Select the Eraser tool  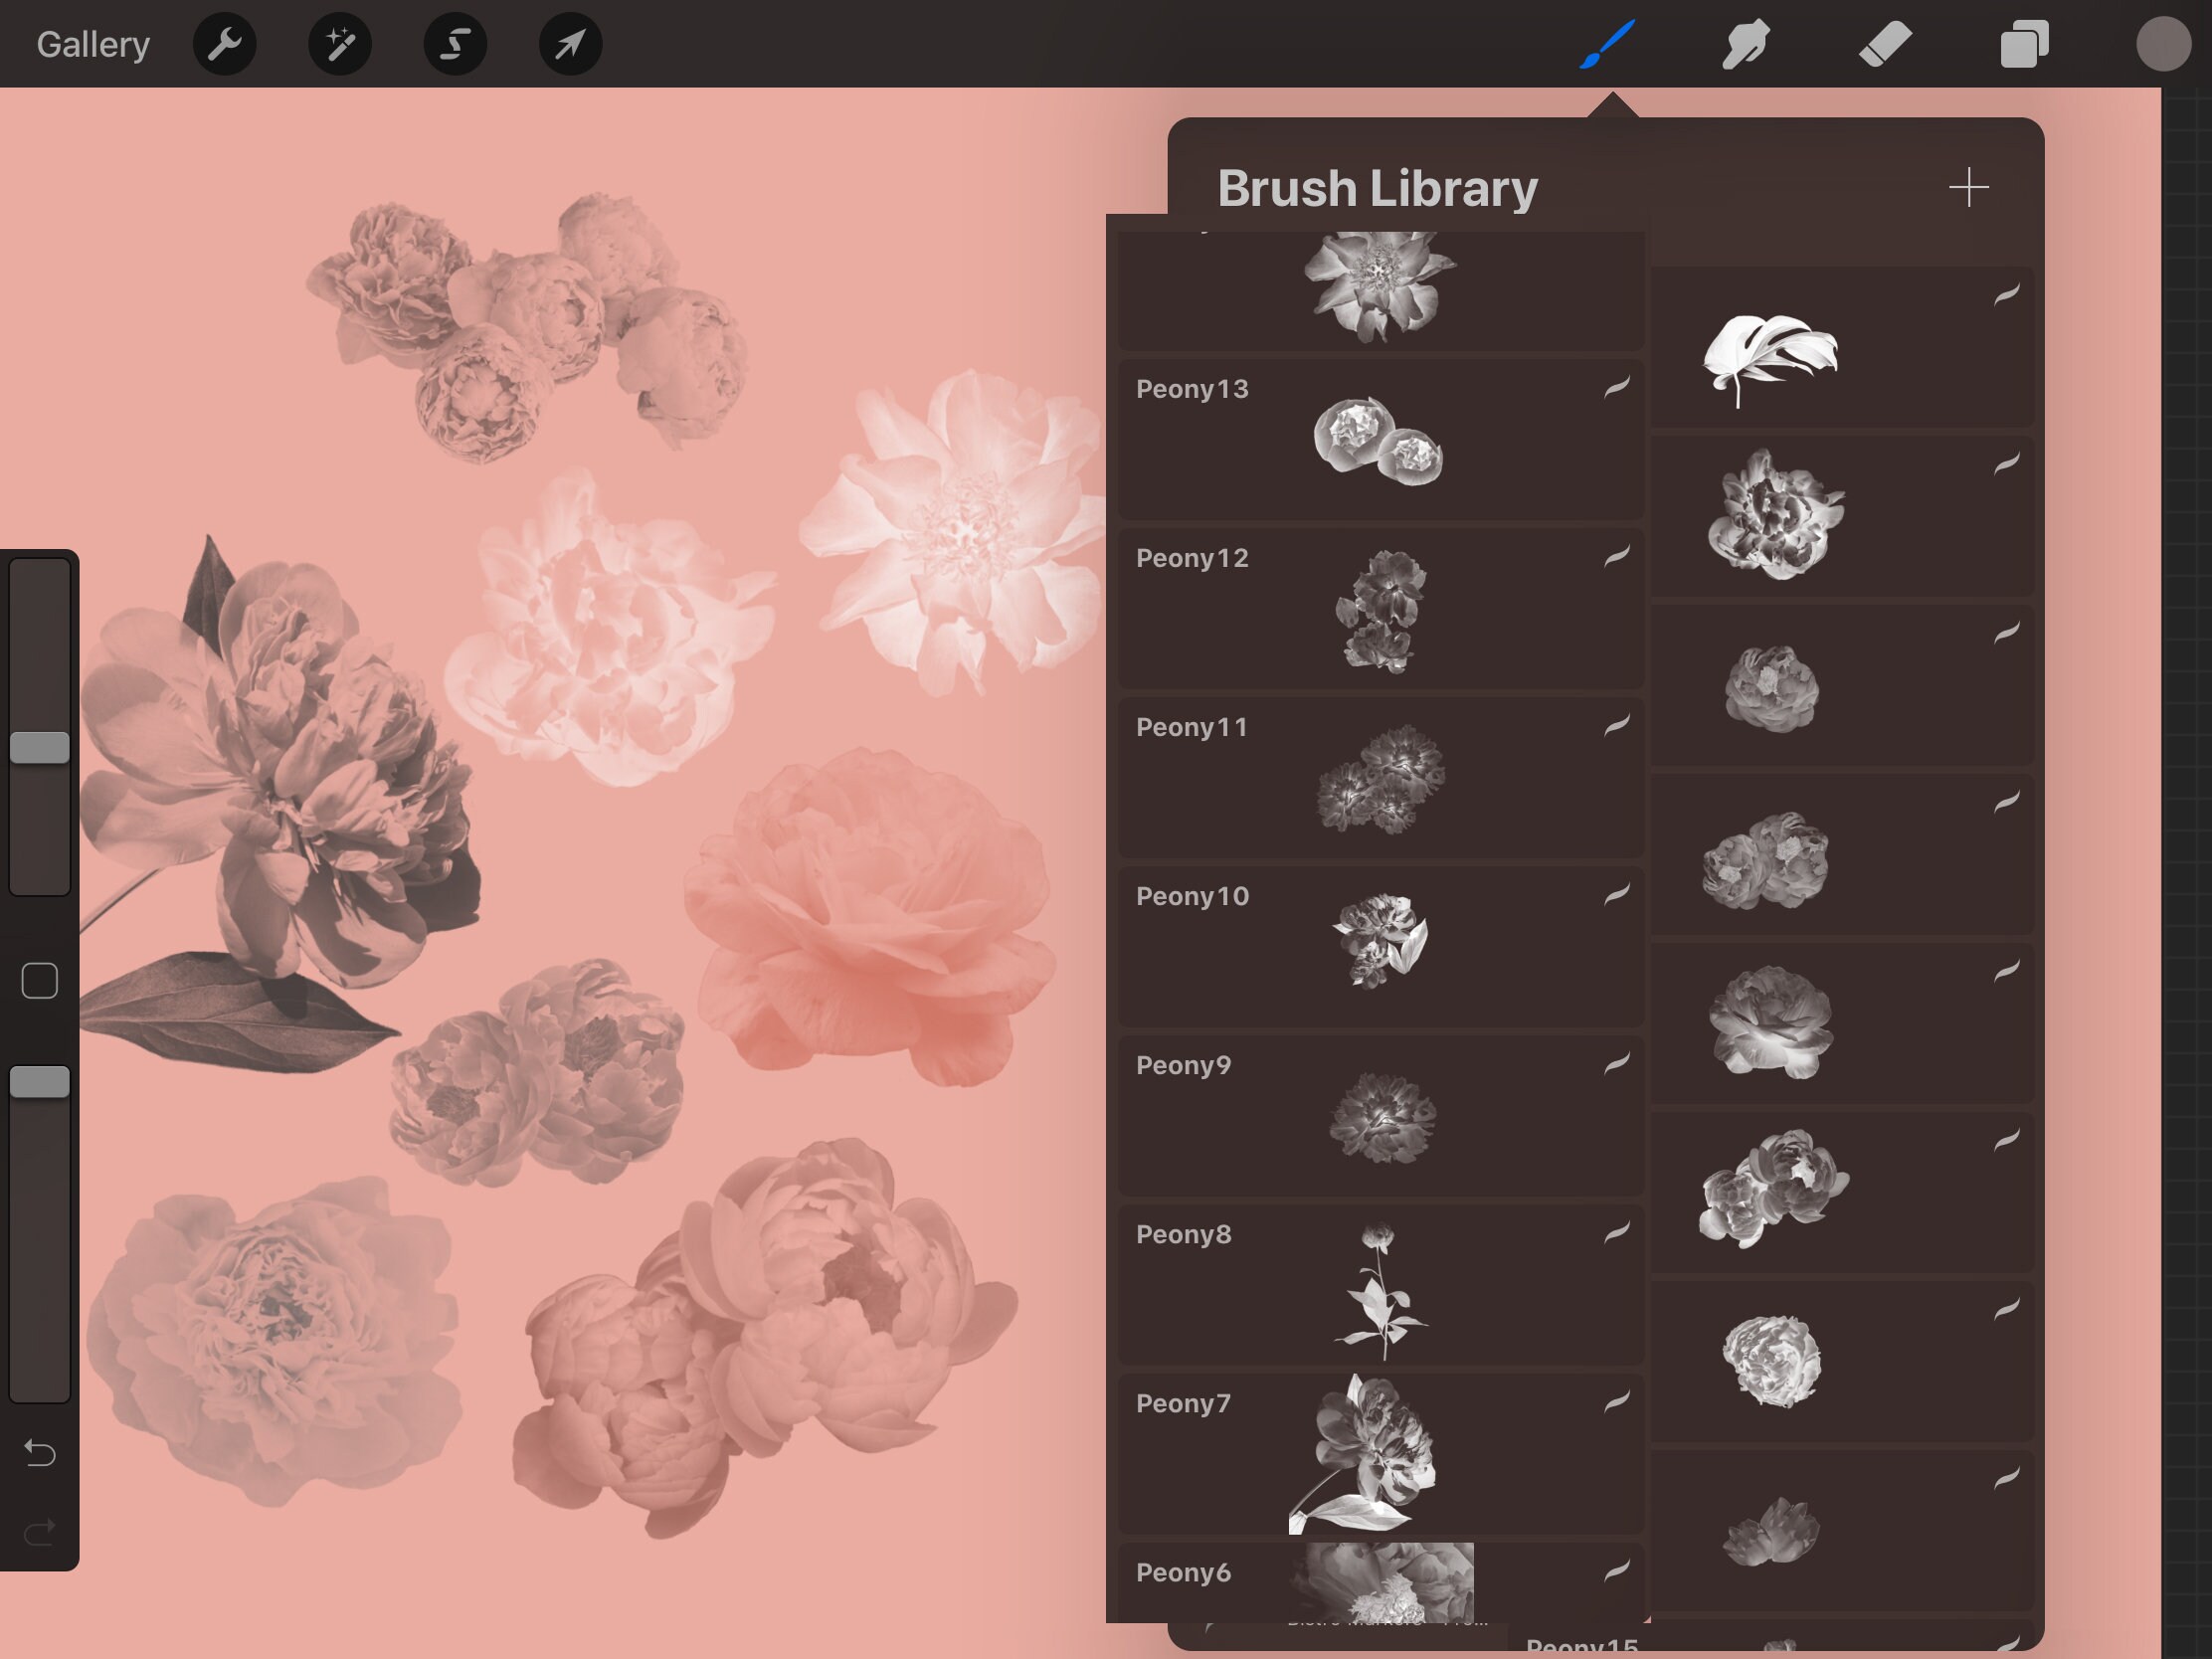tap(1885, 44)
